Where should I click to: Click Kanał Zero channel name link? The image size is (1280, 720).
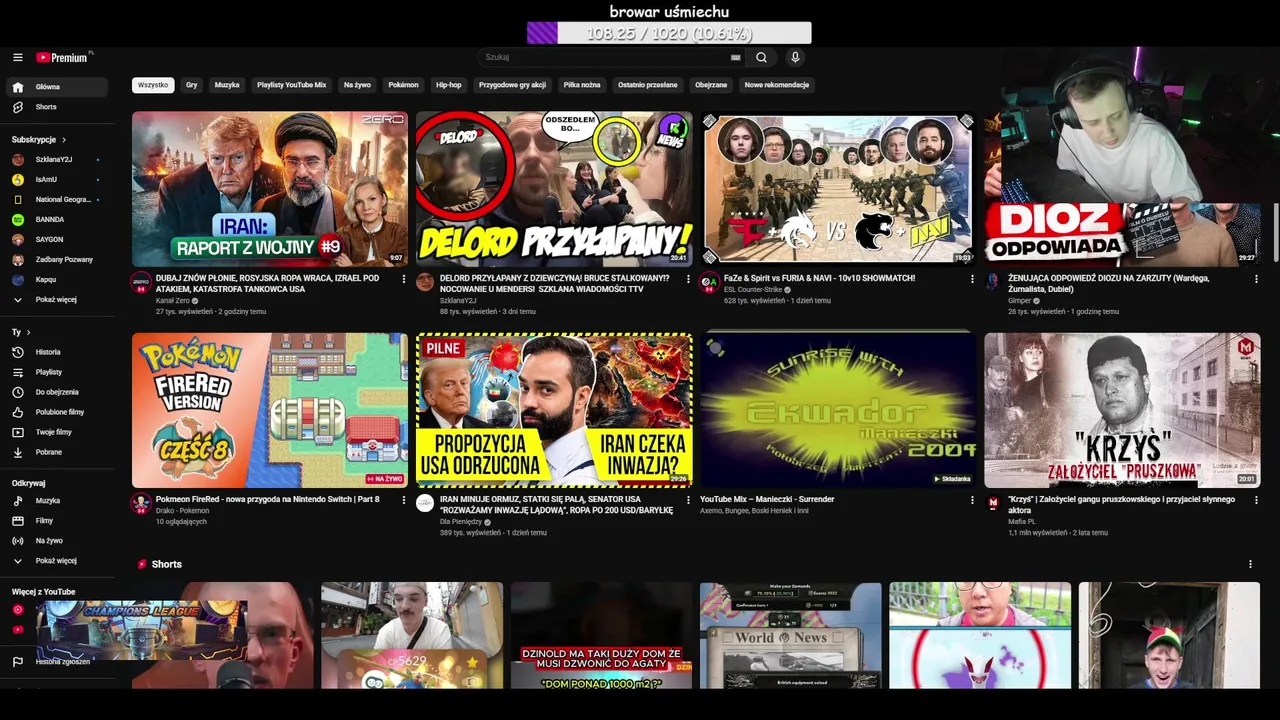173,300
